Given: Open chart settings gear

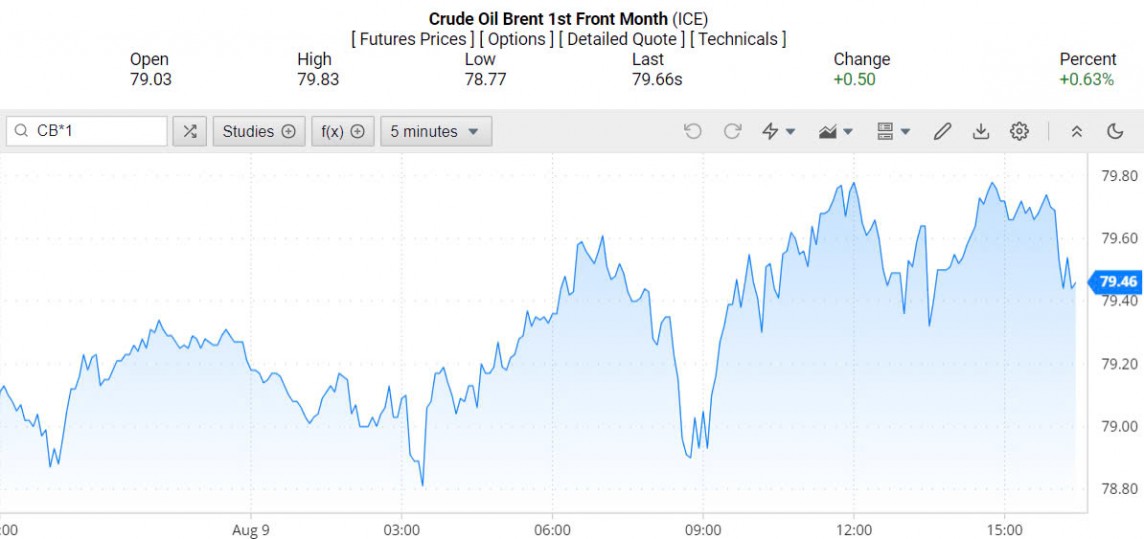Looking at the screenshot, I should (x=1019, y=131).
